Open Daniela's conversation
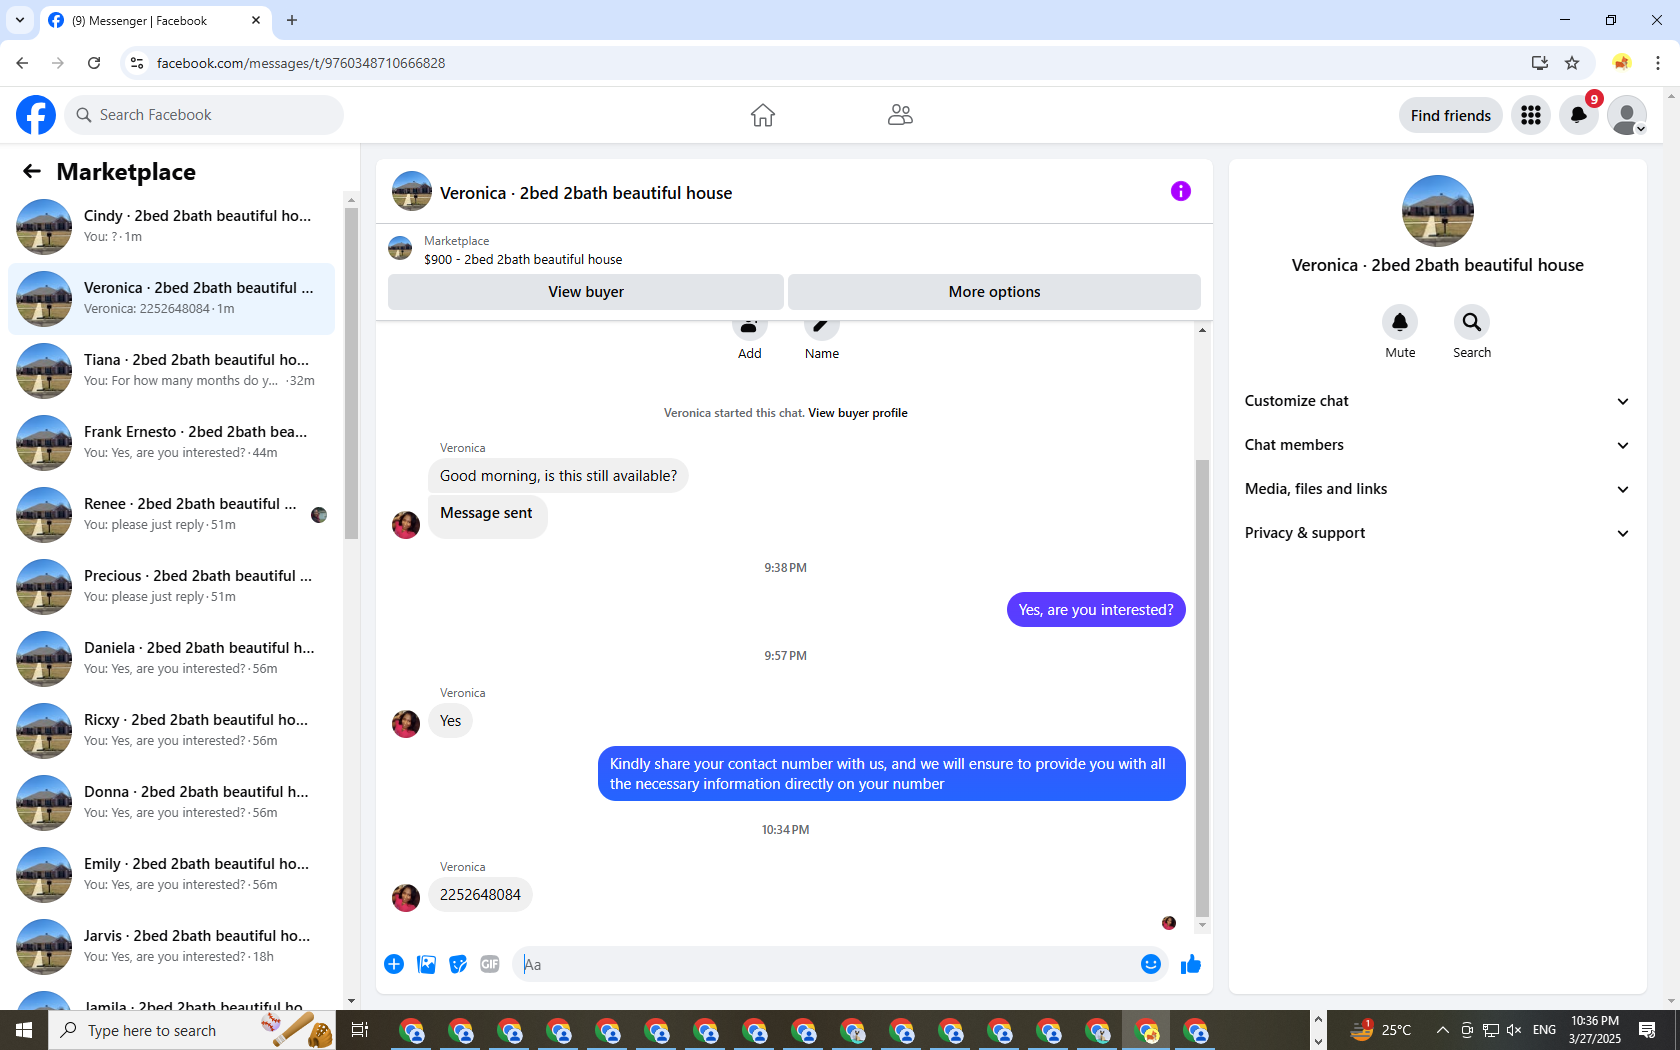Screen dimensions: 1680x1050 click(172, 659)
